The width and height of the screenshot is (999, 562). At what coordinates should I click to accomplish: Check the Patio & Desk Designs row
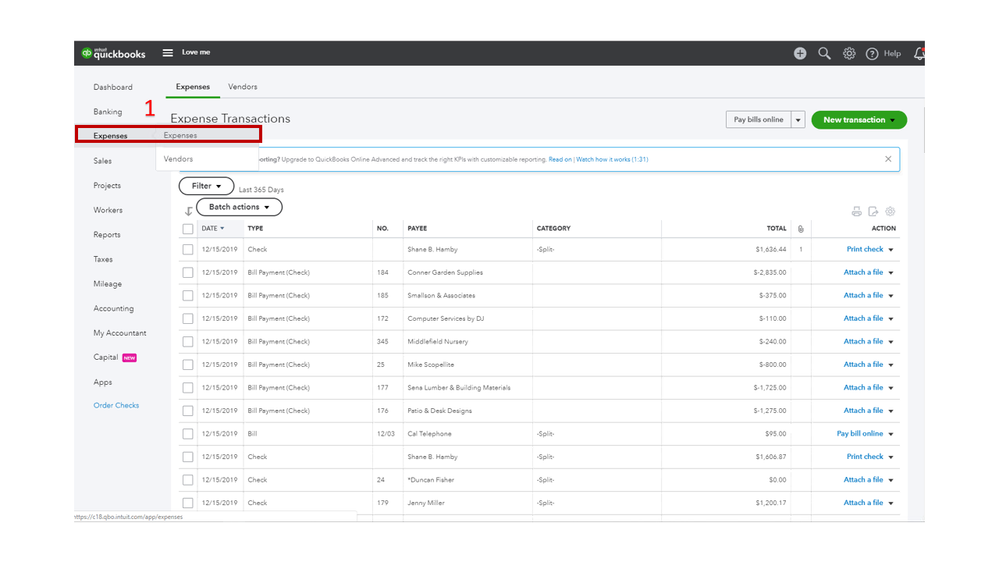point(188,411)
